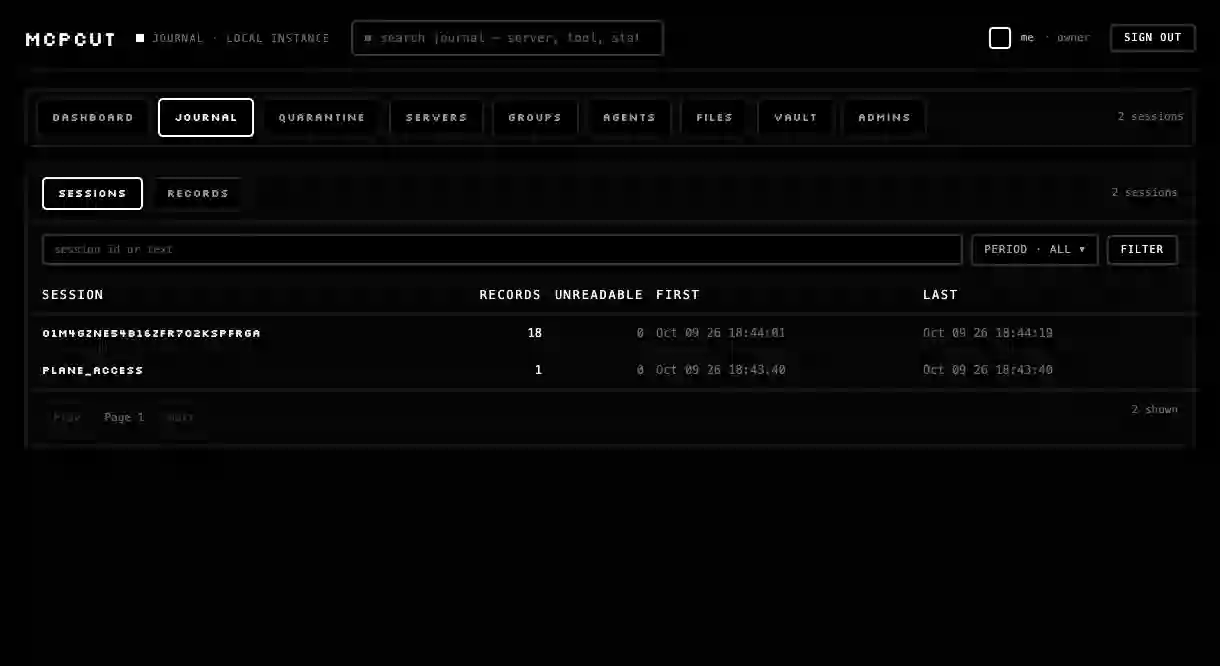Apply the Filter button
This screenshot has width=1220, height=666.
[x=1142, y=249]
